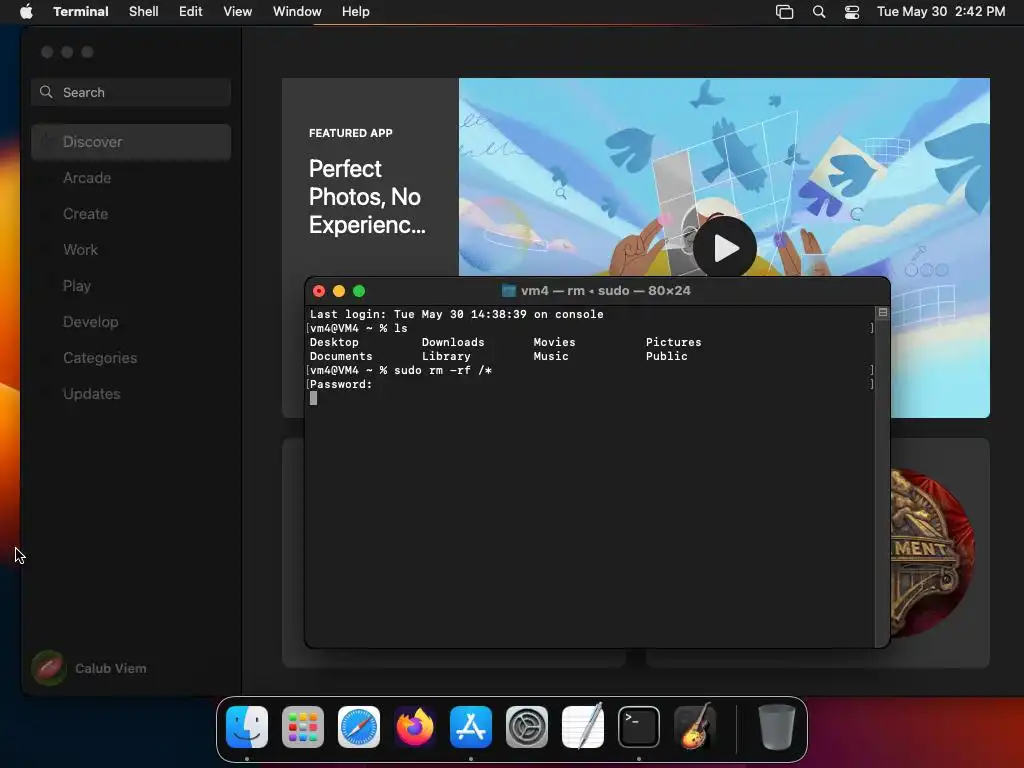Viewport: 1024px width, 768px height.
Task: Click the 'Password:' prompt in Terminal
Action: coord(341,385)
